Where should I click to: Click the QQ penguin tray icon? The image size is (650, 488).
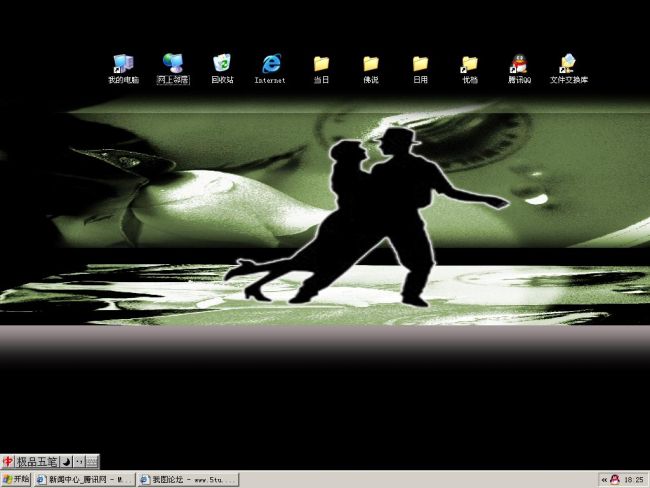[614, 480]
